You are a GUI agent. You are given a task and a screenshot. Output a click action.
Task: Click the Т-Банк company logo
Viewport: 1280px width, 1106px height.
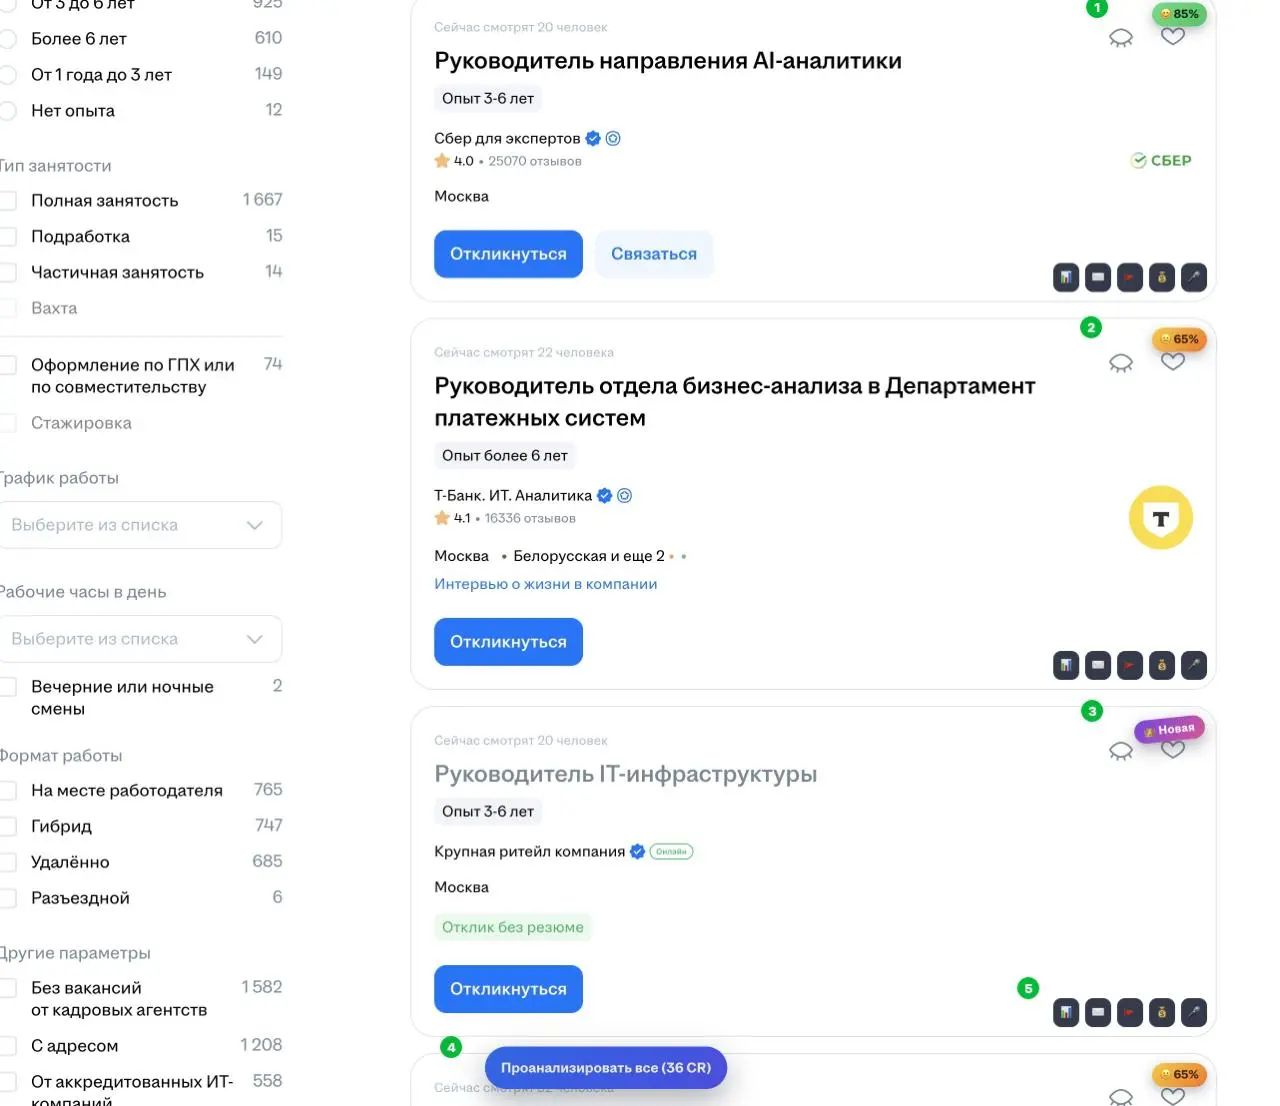coord(1160,518)
